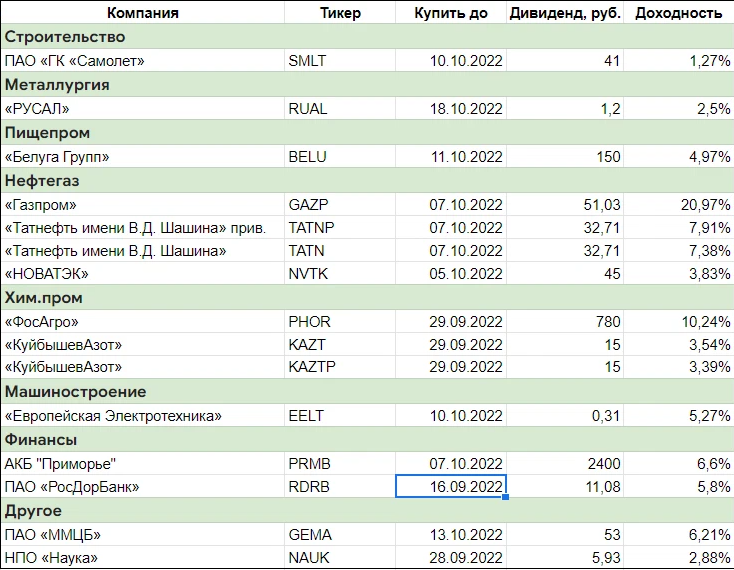
Task: Select cell ПАО «ГК «Самолет»
Action: pyautogui.click(x=143, y=60)
